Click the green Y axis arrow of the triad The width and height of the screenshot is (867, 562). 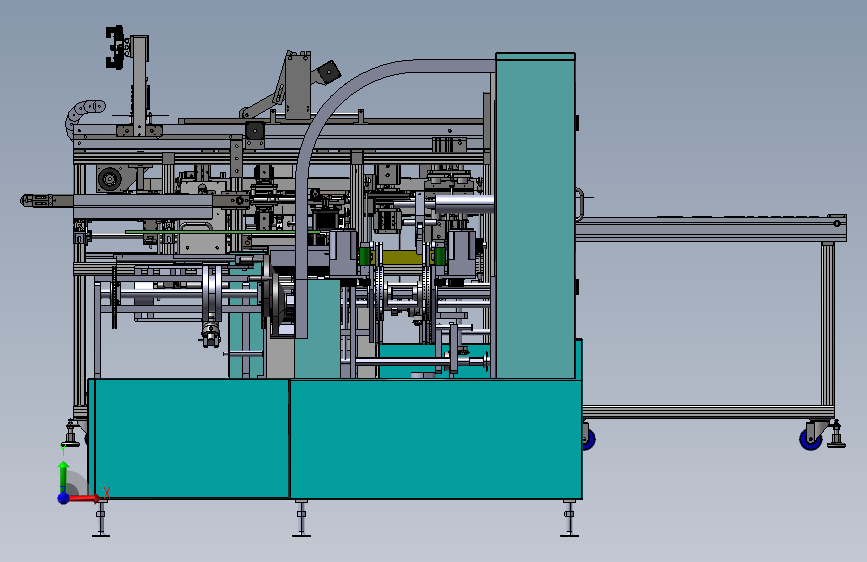[64, 475]
